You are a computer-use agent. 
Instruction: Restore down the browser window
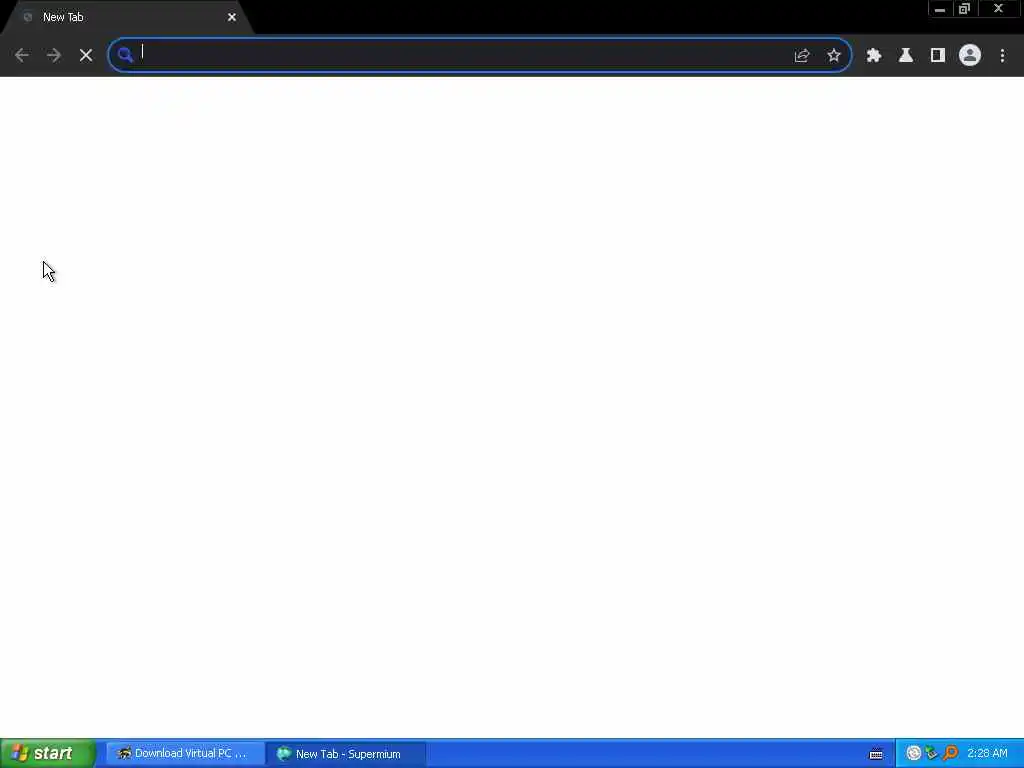point(965,9)
